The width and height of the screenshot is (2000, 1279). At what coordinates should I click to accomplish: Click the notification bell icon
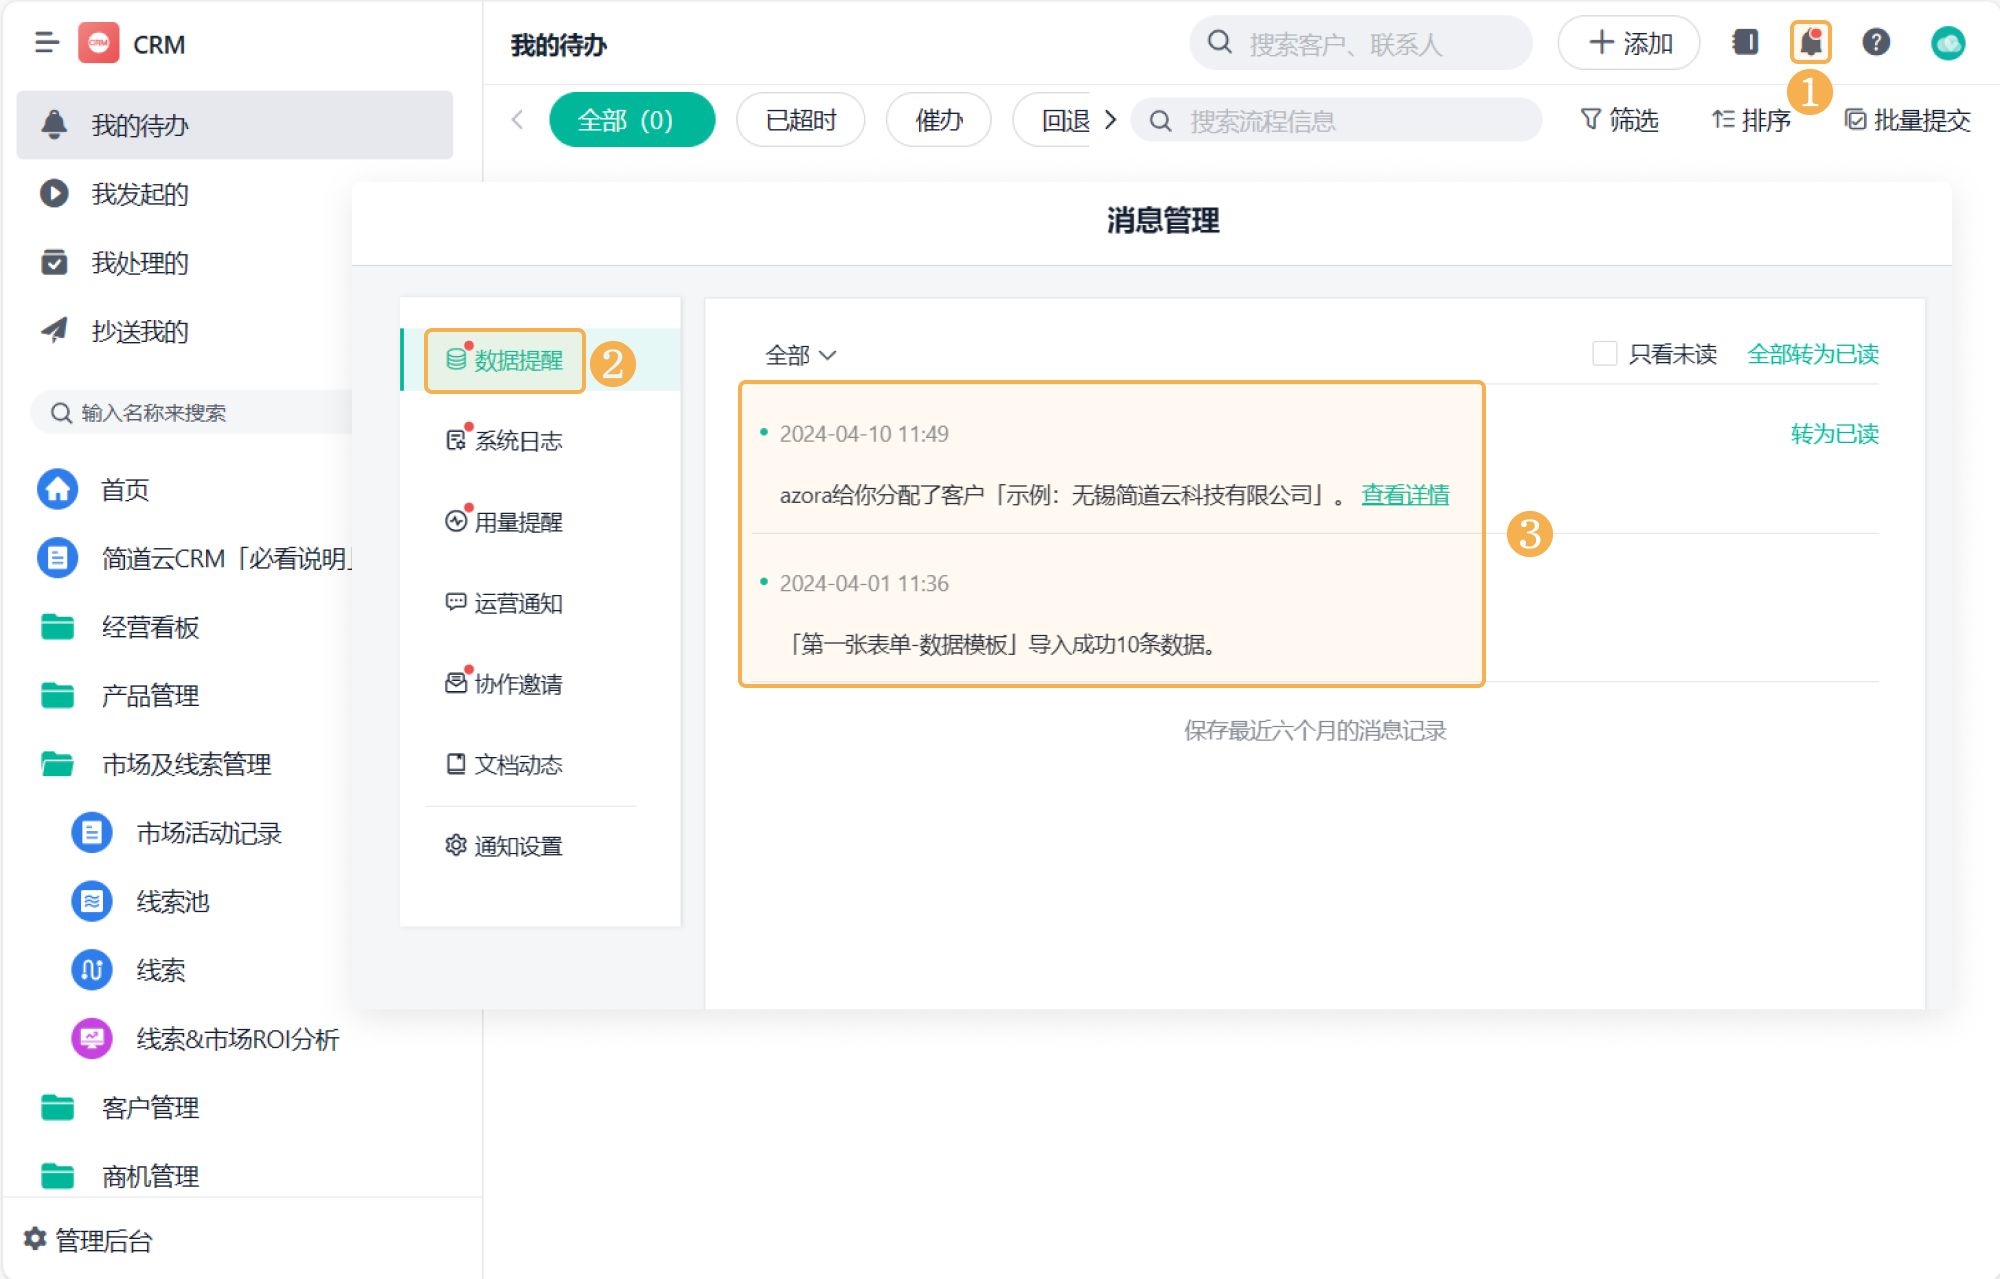click(1810, 43)
